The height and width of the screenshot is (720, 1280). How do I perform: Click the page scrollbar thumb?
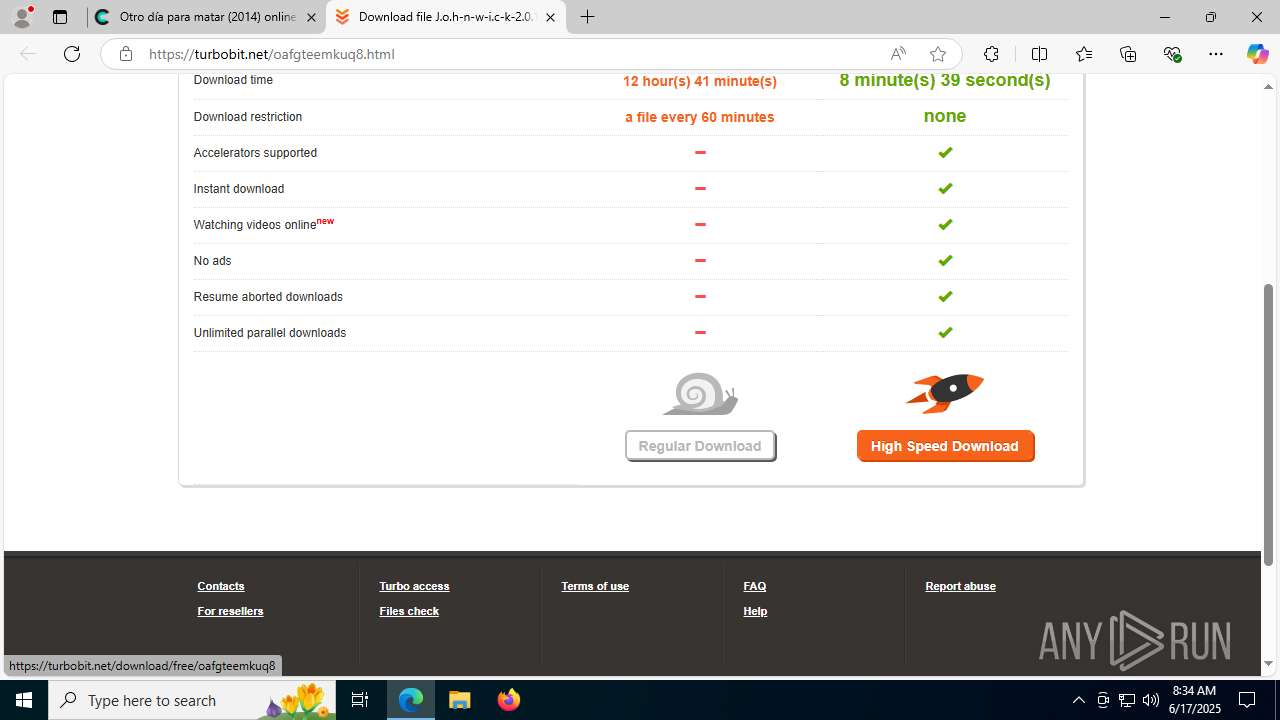[1268, 424]
